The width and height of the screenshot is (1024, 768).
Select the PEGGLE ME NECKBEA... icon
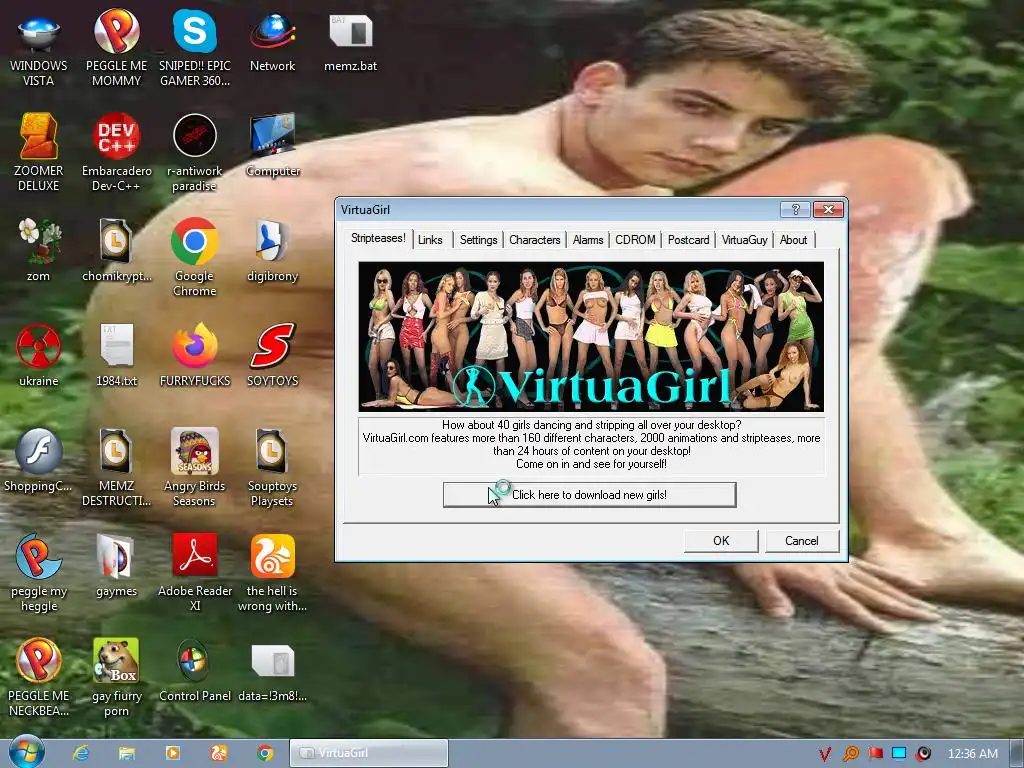point(39,678)
